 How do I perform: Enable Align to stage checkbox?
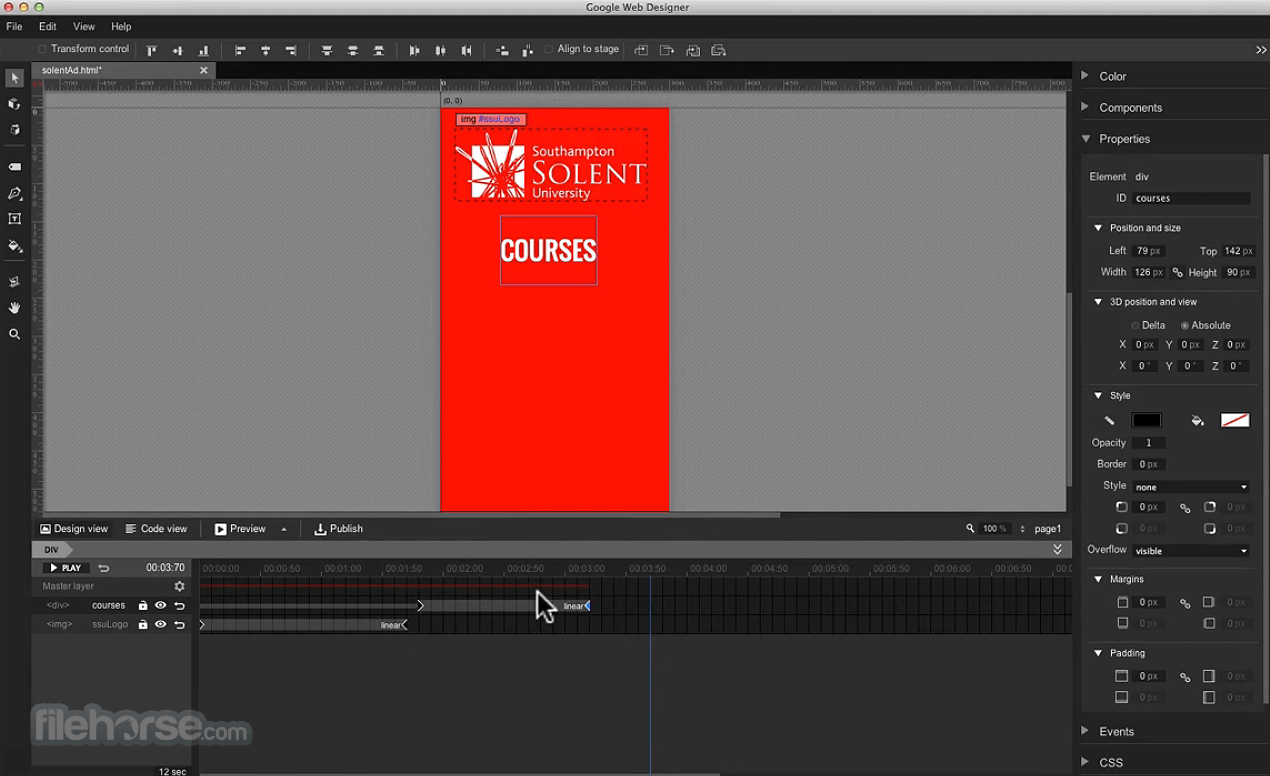549,49
